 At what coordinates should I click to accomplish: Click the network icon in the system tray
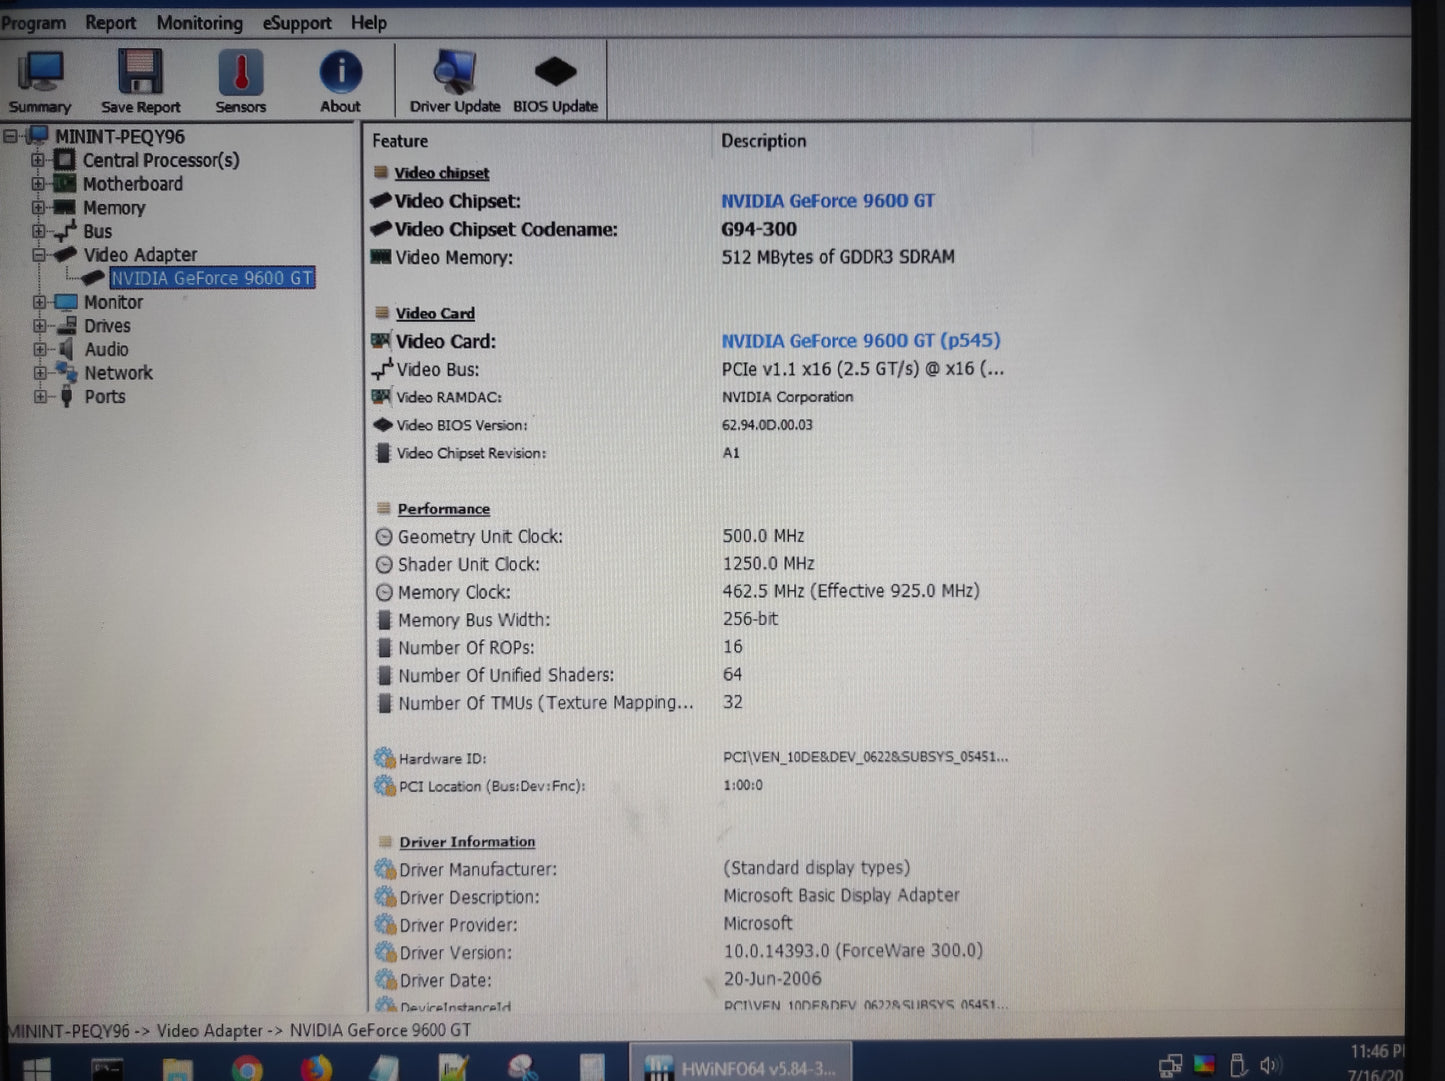tap(1170, 1065)
